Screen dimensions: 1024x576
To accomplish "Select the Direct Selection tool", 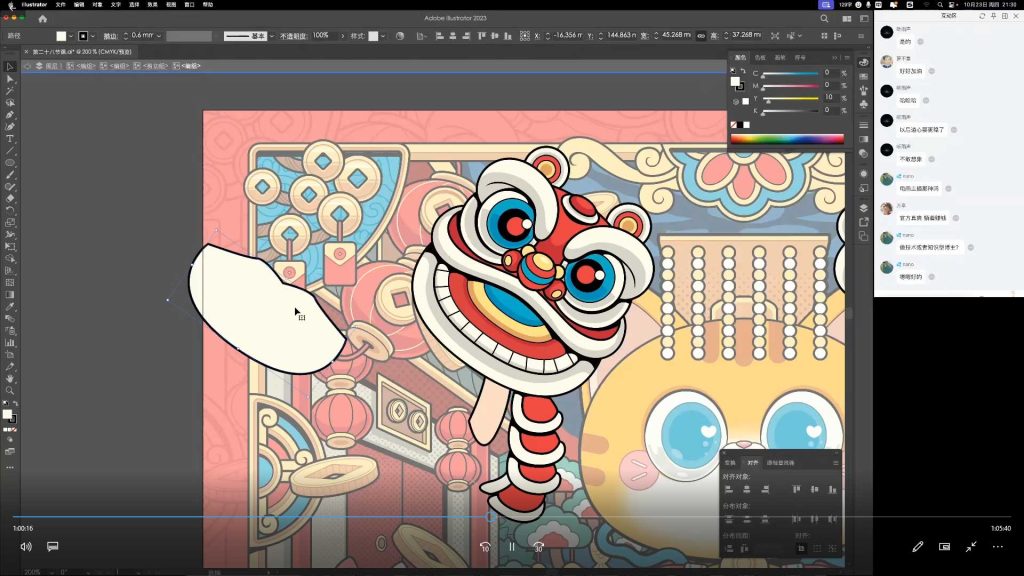I will [10, 79].
